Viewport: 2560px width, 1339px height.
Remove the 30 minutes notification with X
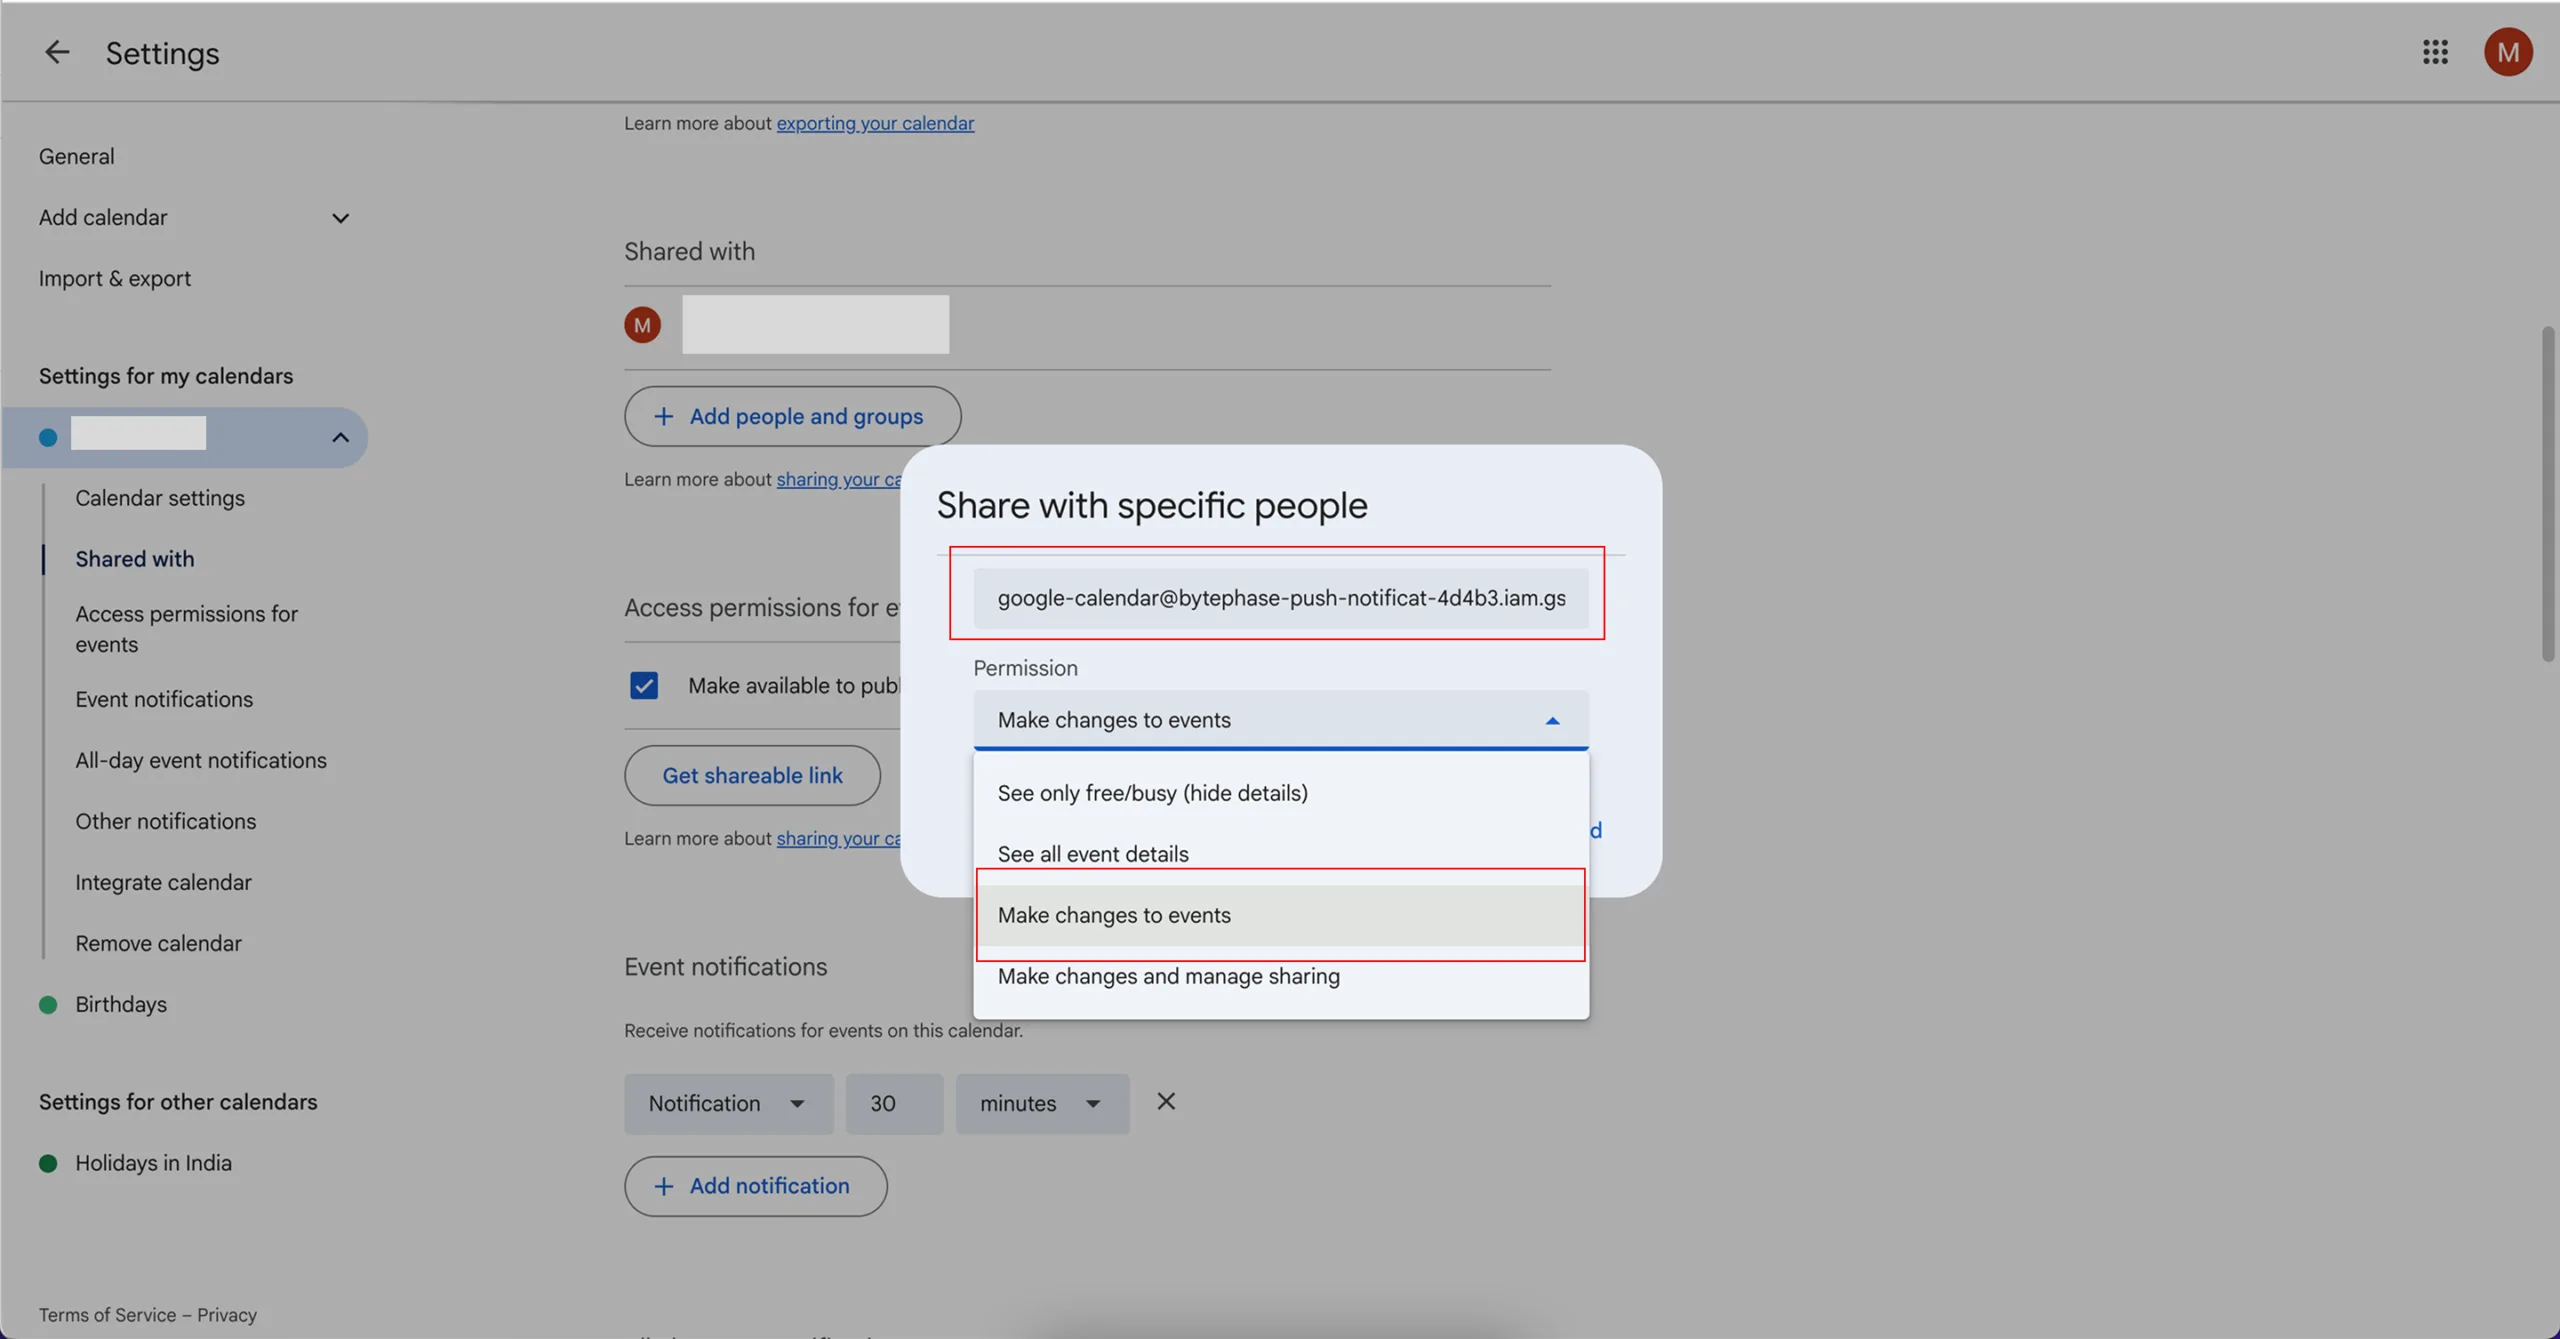(x=1165, y=1102)
